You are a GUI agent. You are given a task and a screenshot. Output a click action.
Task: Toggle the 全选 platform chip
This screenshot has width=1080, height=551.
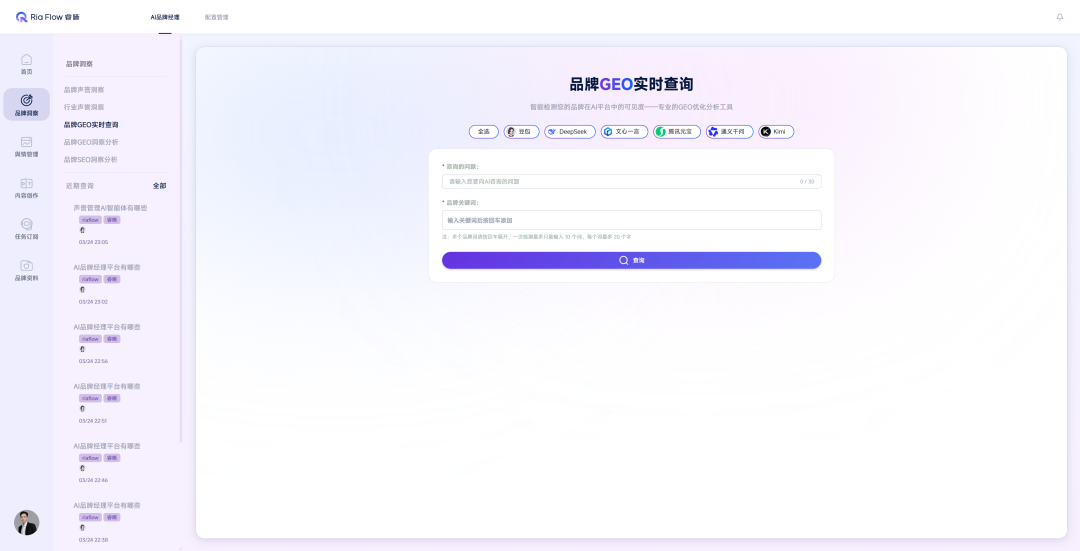(x=483, y=132)
